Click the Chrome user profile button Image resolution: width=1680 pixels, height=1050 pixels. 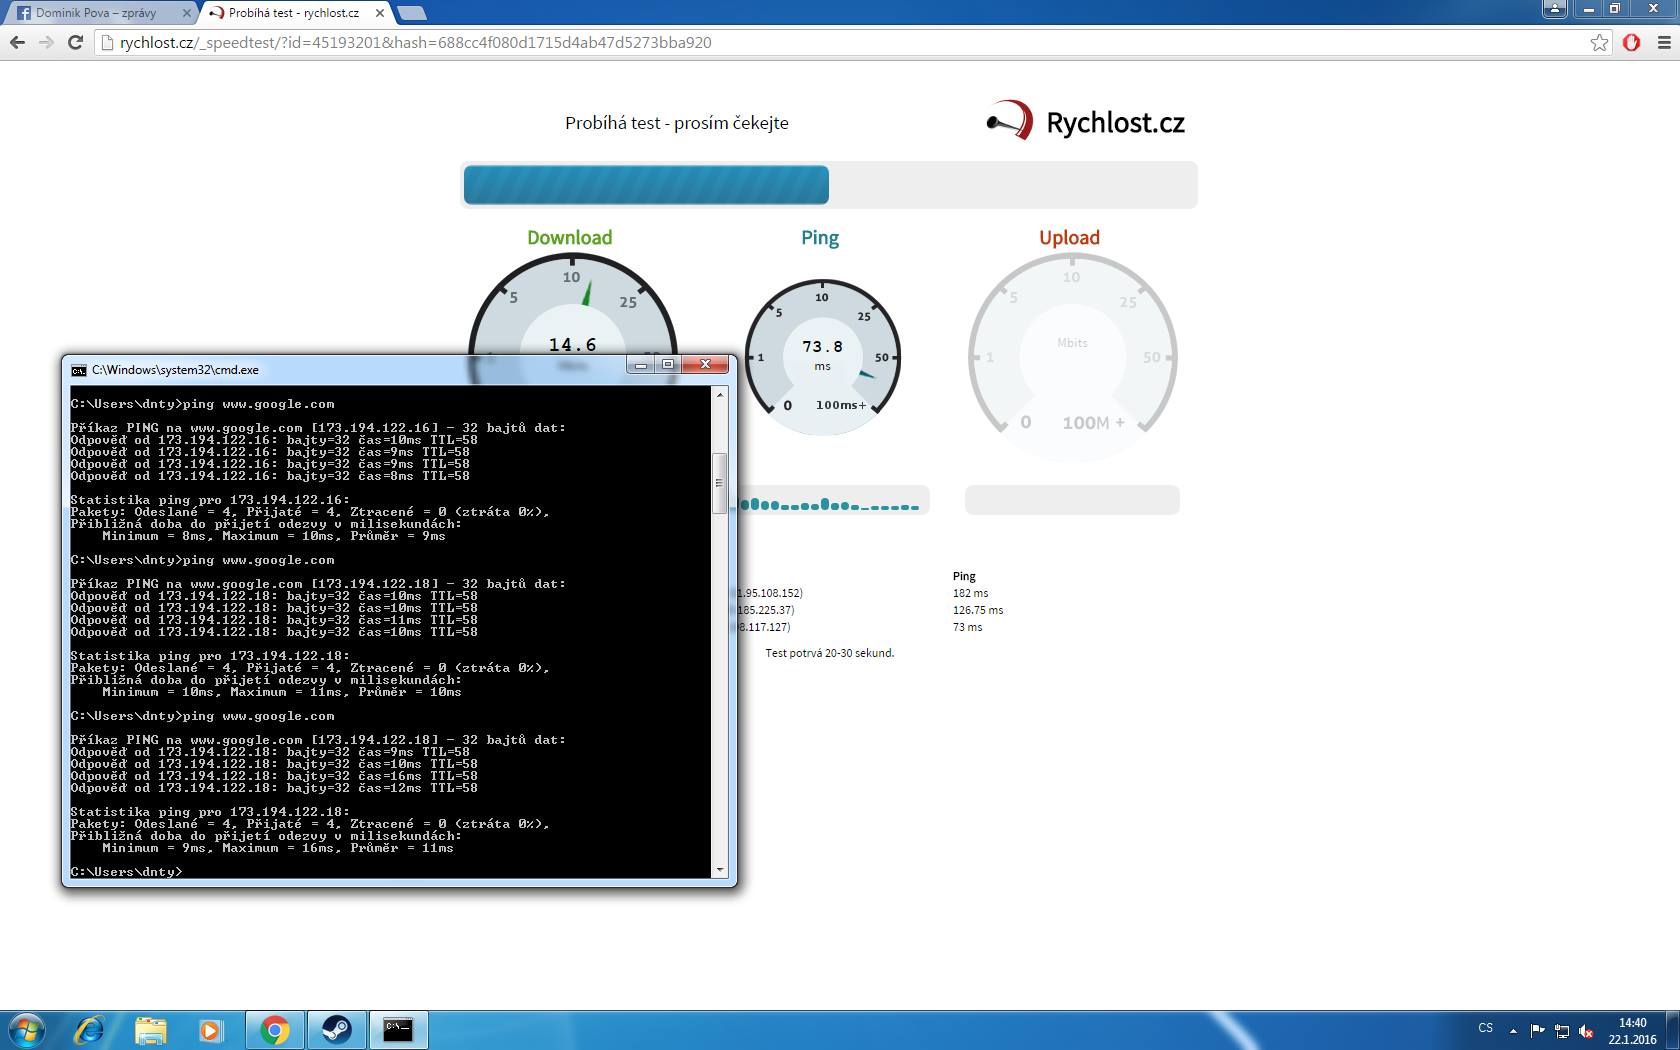(x=1554, y=9)
